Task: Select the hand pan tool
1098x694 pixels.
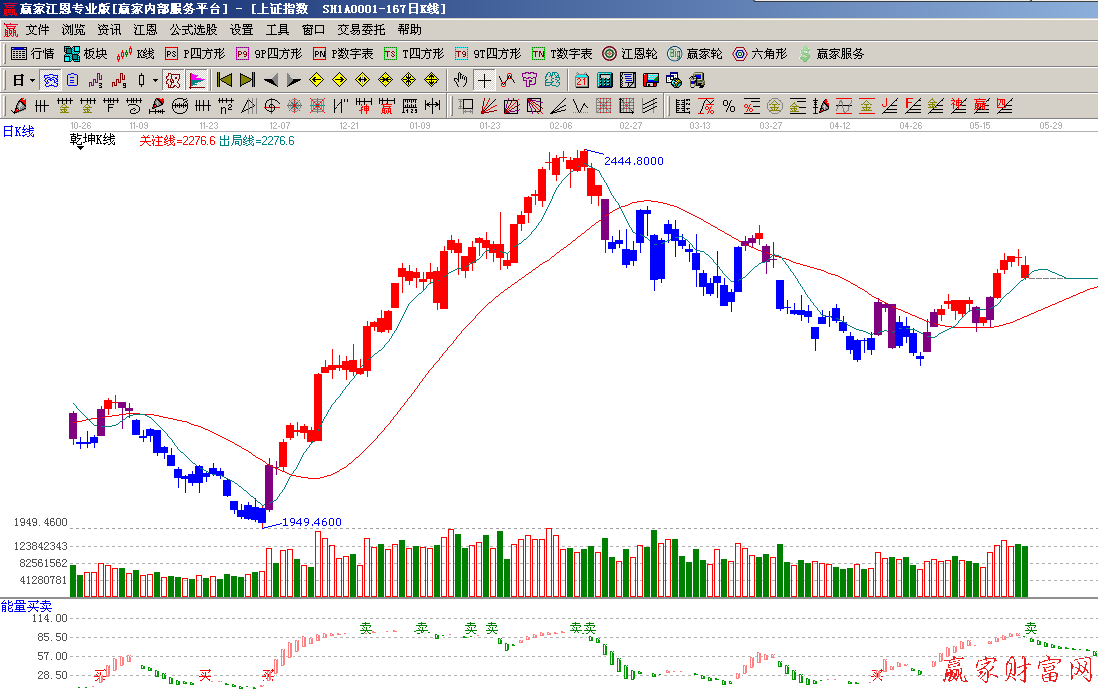Action: click(x=460, y=80)
